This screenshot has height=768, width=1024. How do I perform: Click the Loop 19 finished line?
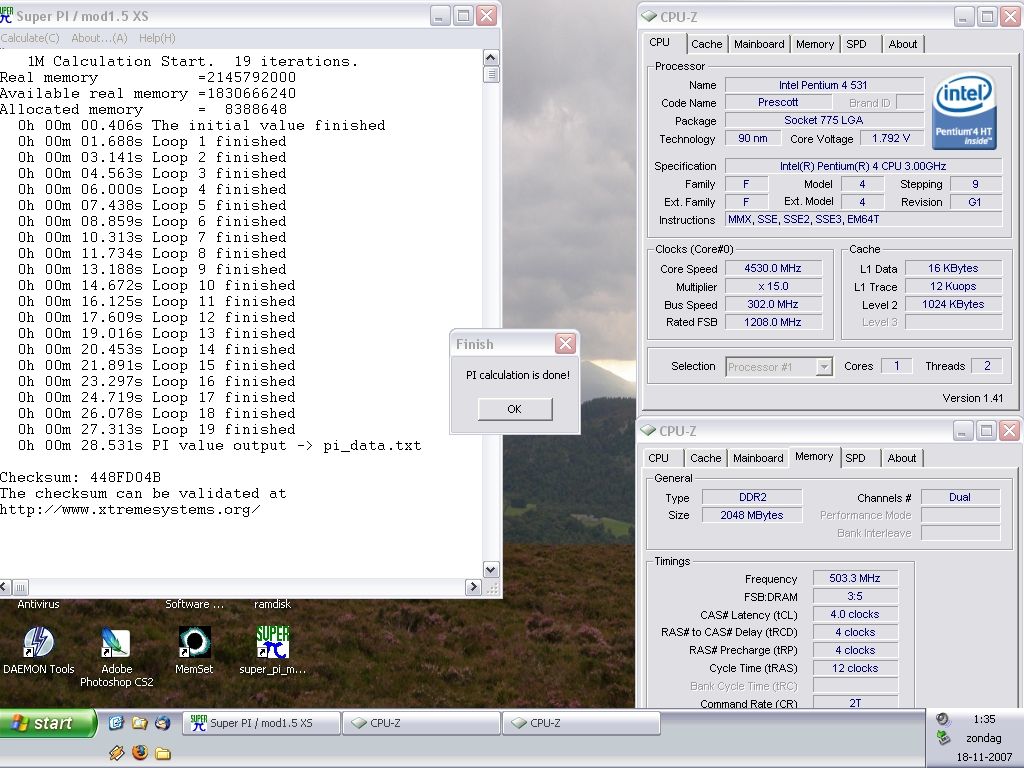point(157,430)
